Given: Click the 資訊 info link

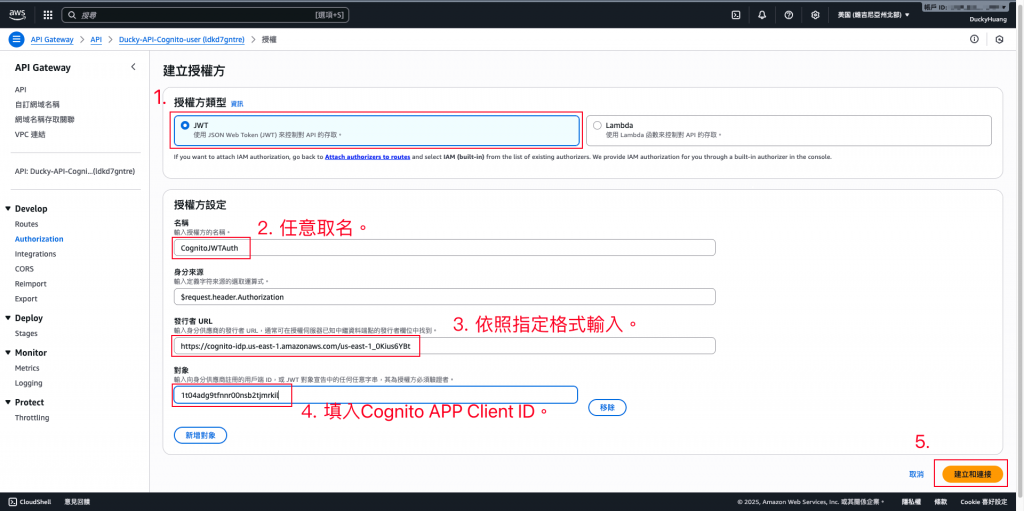Looking at the screenshot, I should [237, 104].
